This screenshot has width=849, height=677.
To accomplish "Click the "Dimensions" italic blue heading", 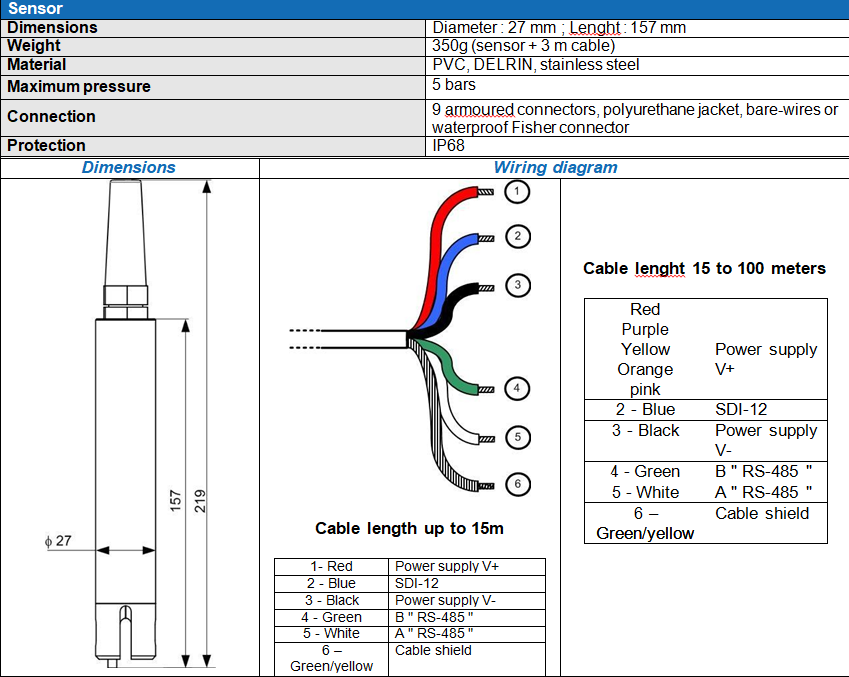I will point(128,168).
